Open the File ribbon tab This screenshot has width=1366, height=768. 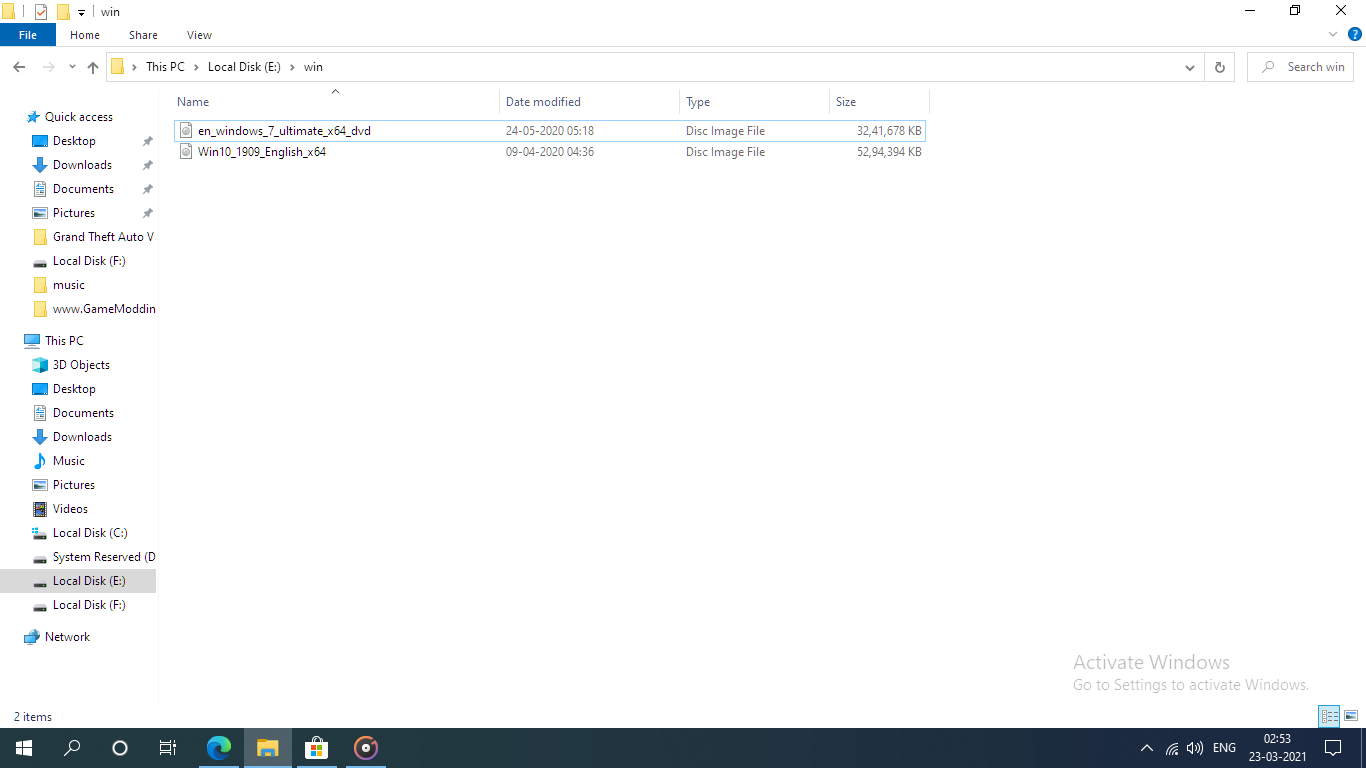pos(28,35)
